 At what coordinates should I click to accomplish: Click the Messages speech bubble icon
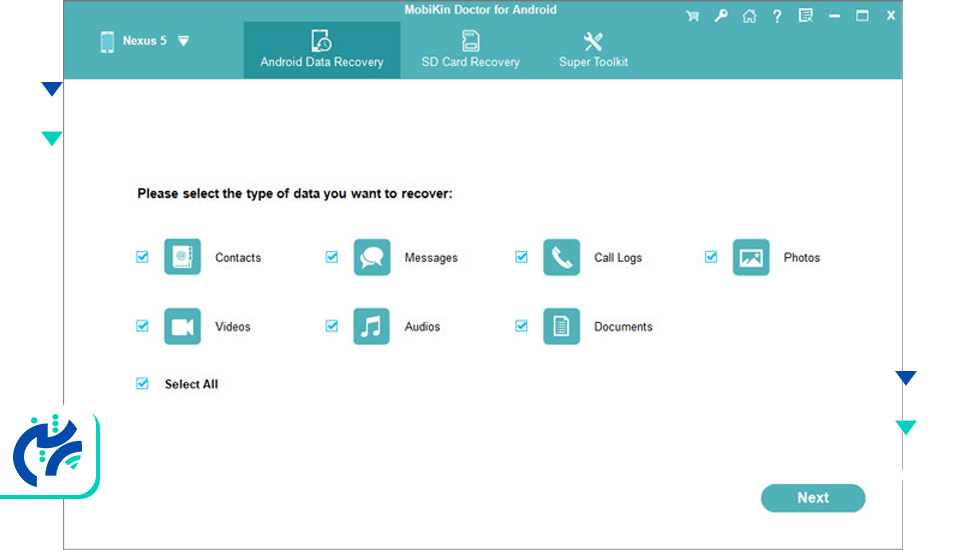tap(372, 257)
